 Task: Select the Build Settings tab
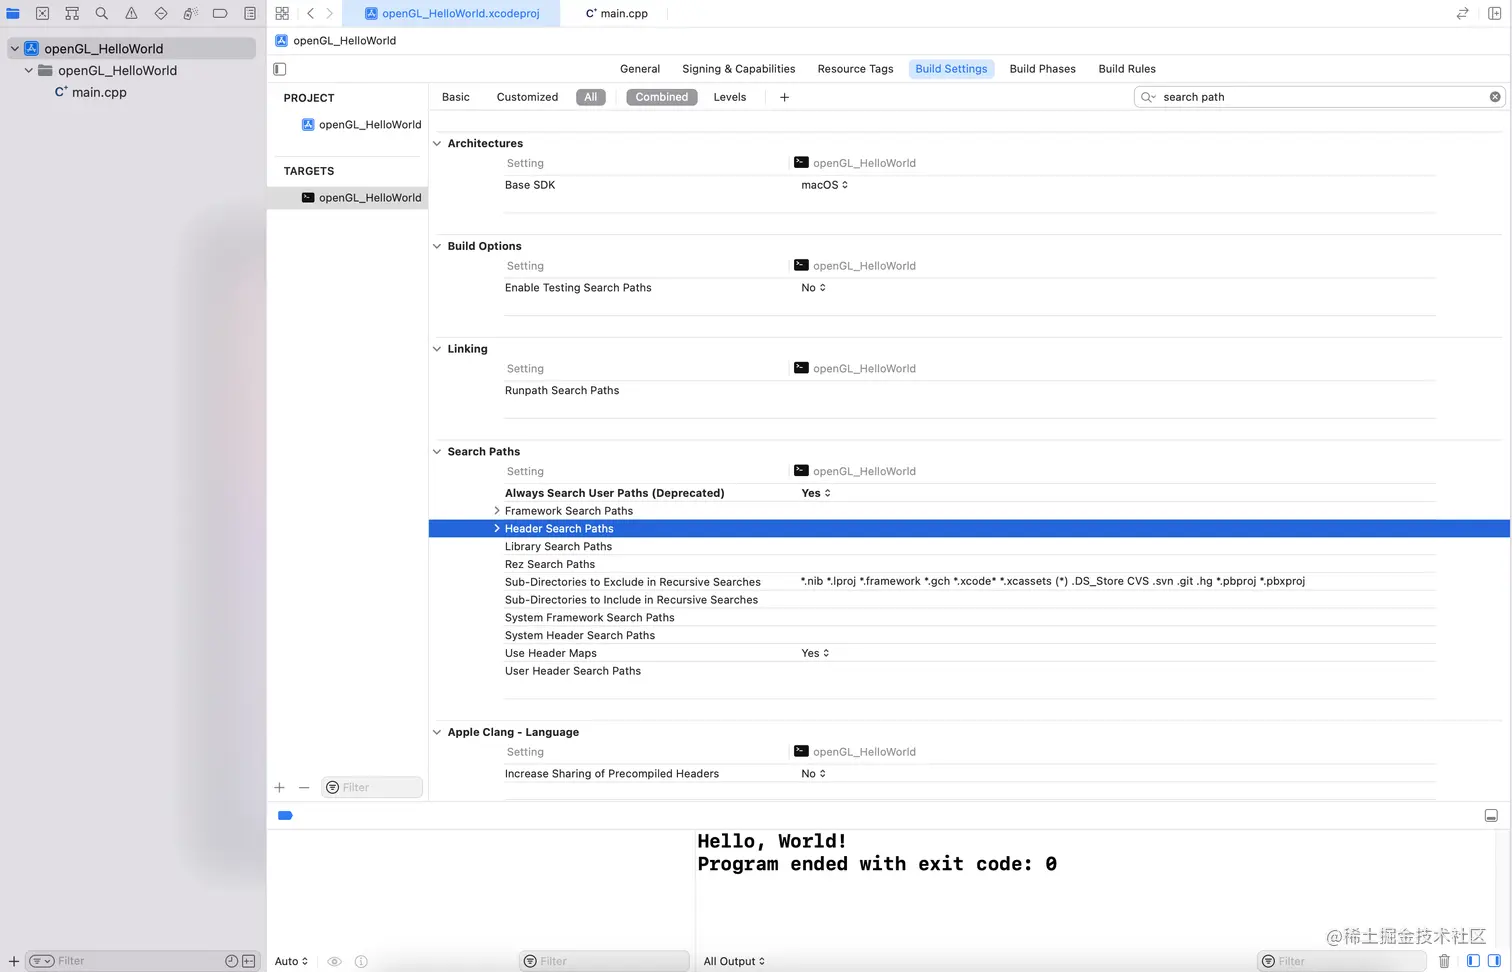pyautogui.click(x=951, y=69)
